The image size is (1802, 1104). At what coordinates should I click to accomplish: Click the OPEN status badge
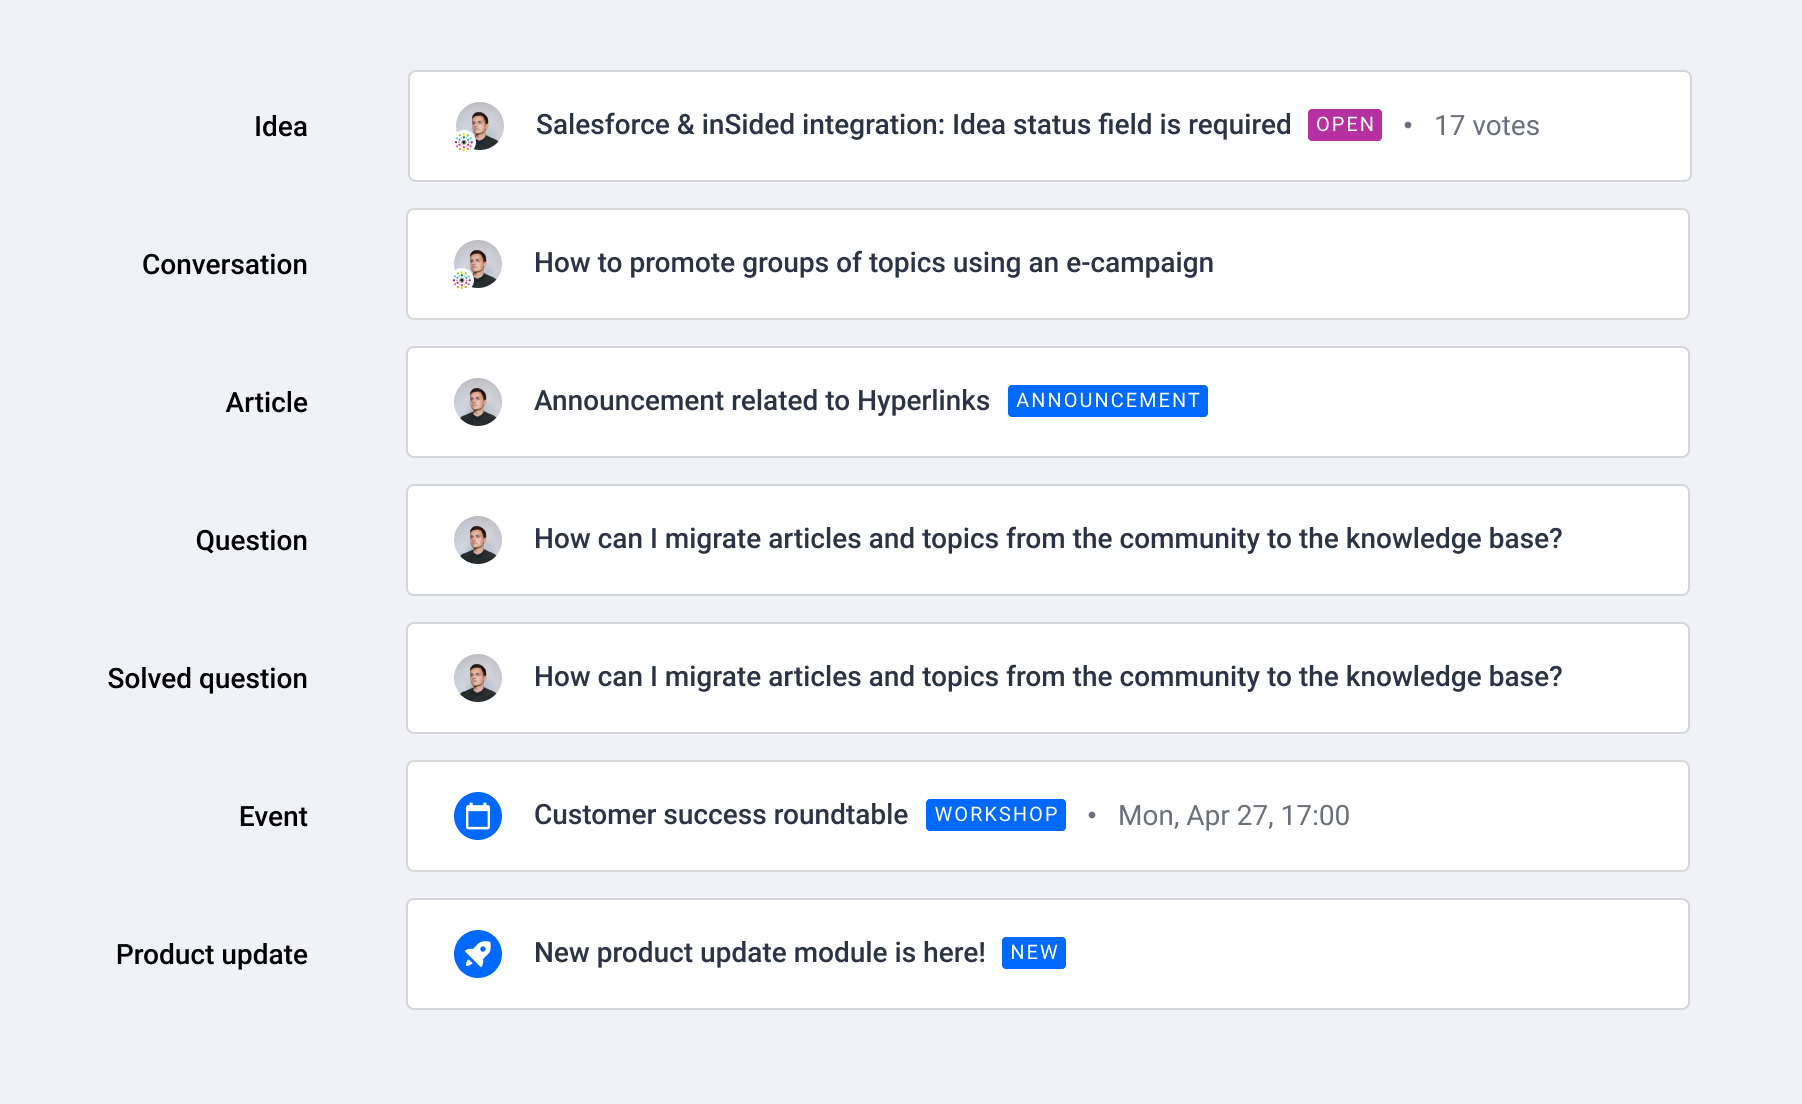(1345, 125)
